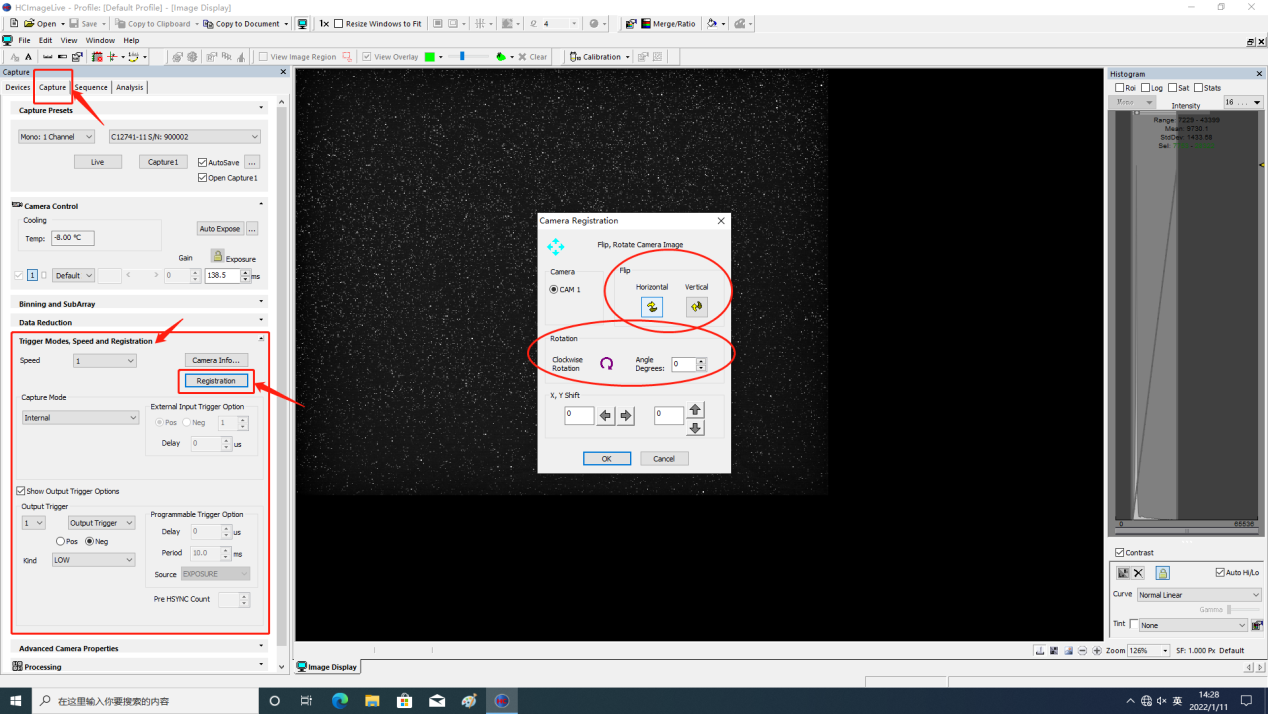Screen dimensions: 1268x714
Task: Click the zoom in plus icon
Action: [x=1097, y=650]
